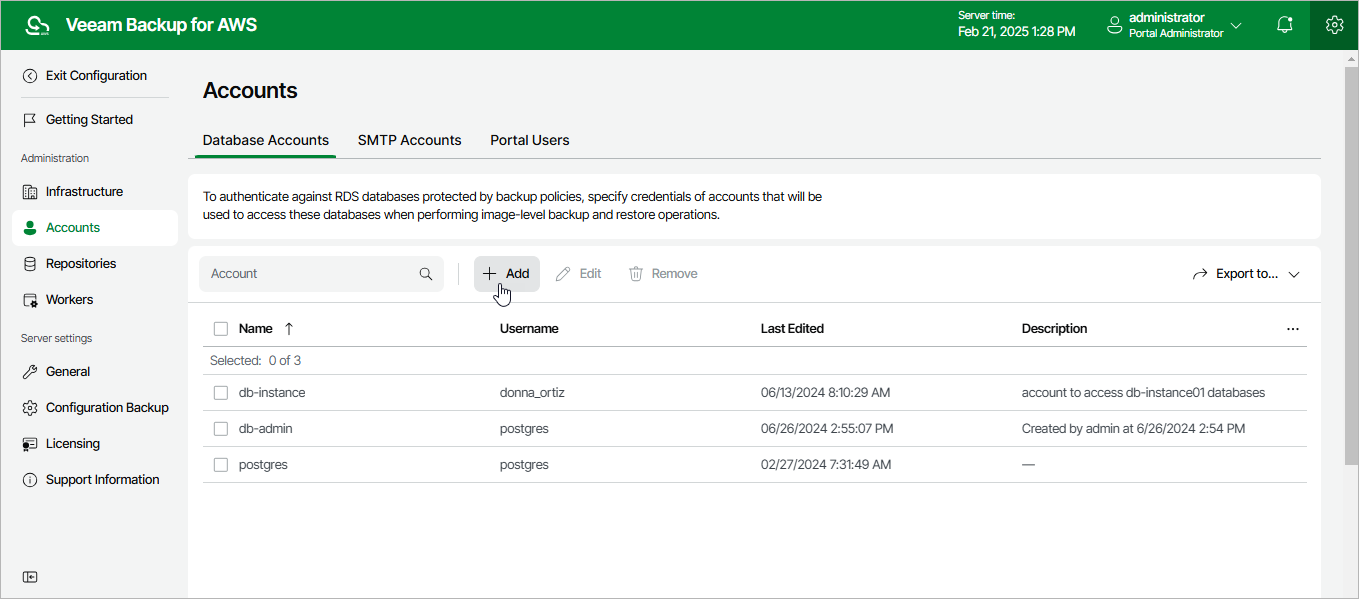Select the db-admin account checkbox

pos(221,429)
